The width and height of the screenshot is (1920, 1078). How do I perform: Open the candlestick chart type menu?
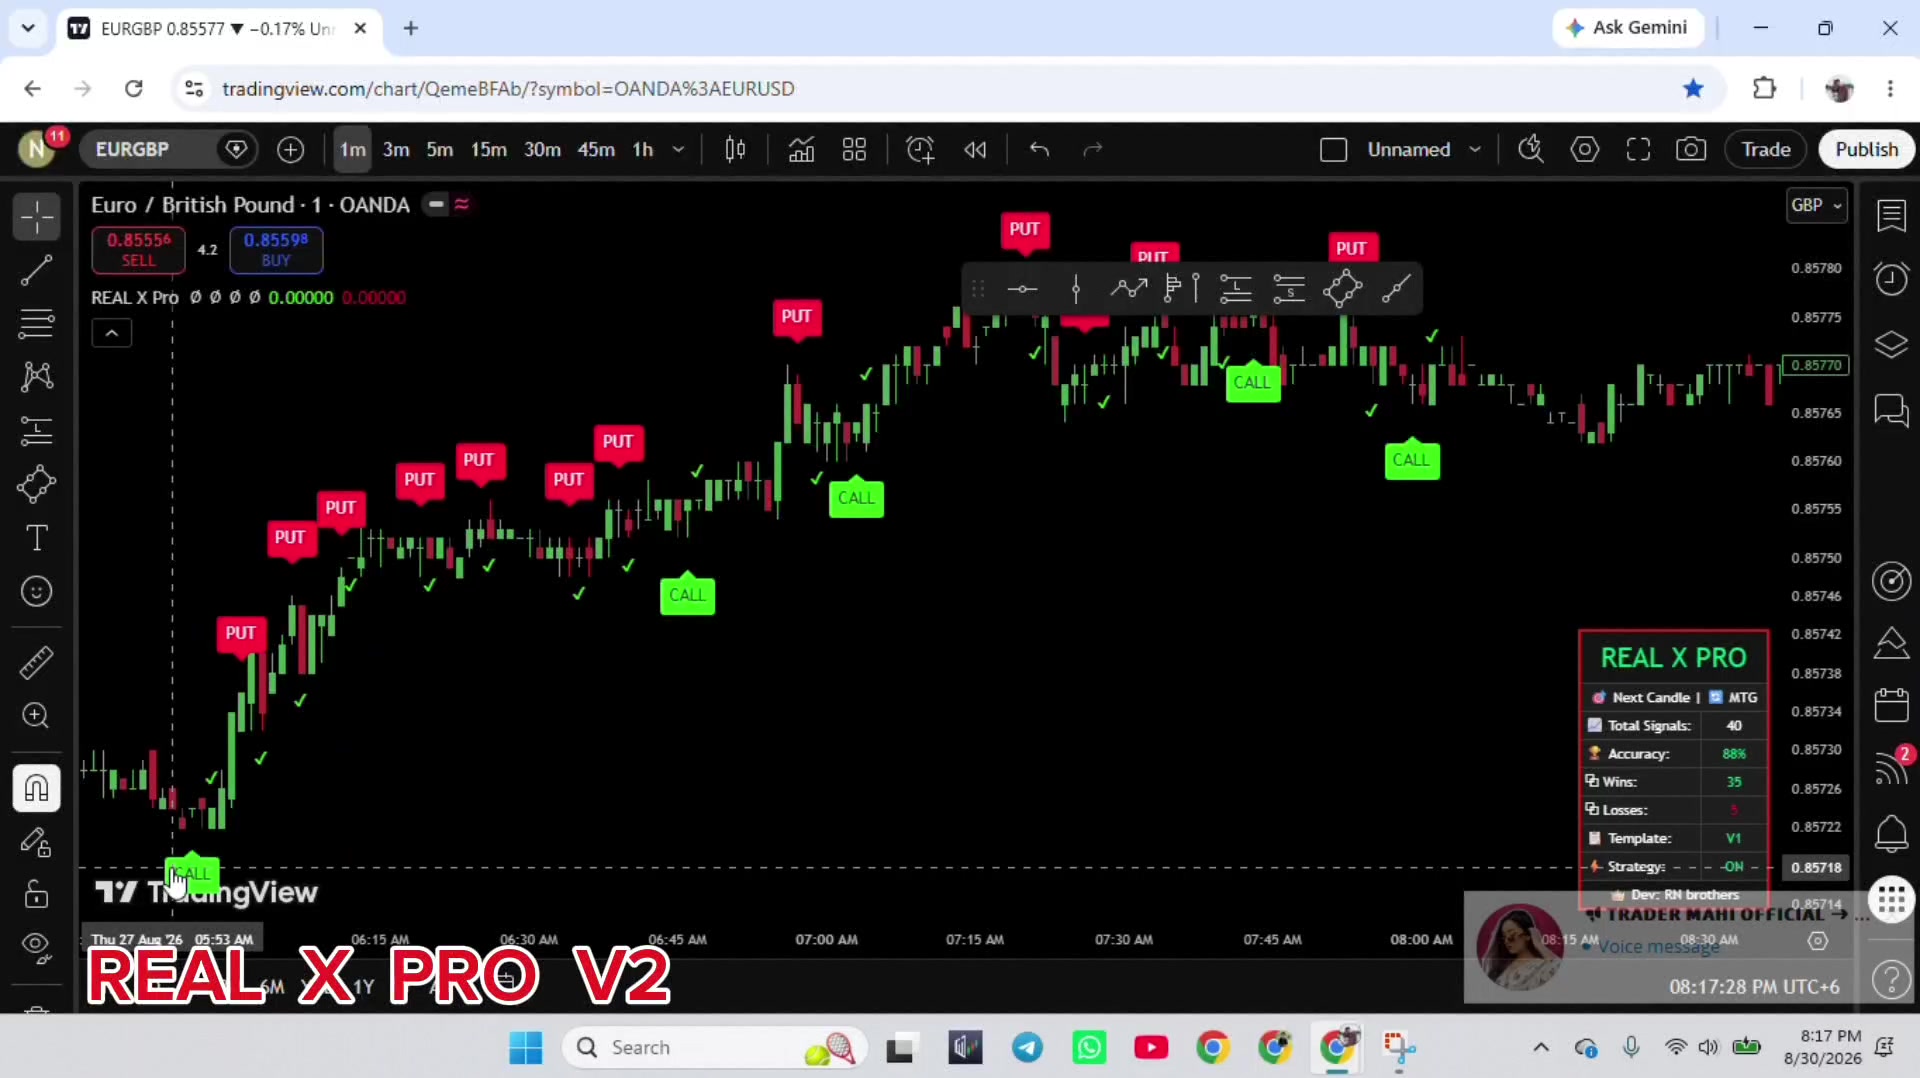tap(735, 149)
